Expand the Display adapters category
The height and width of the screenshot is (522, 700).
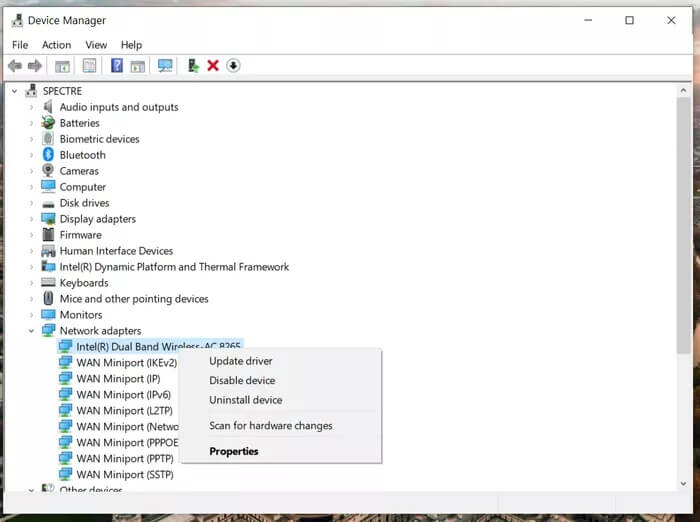click(31, 219)
